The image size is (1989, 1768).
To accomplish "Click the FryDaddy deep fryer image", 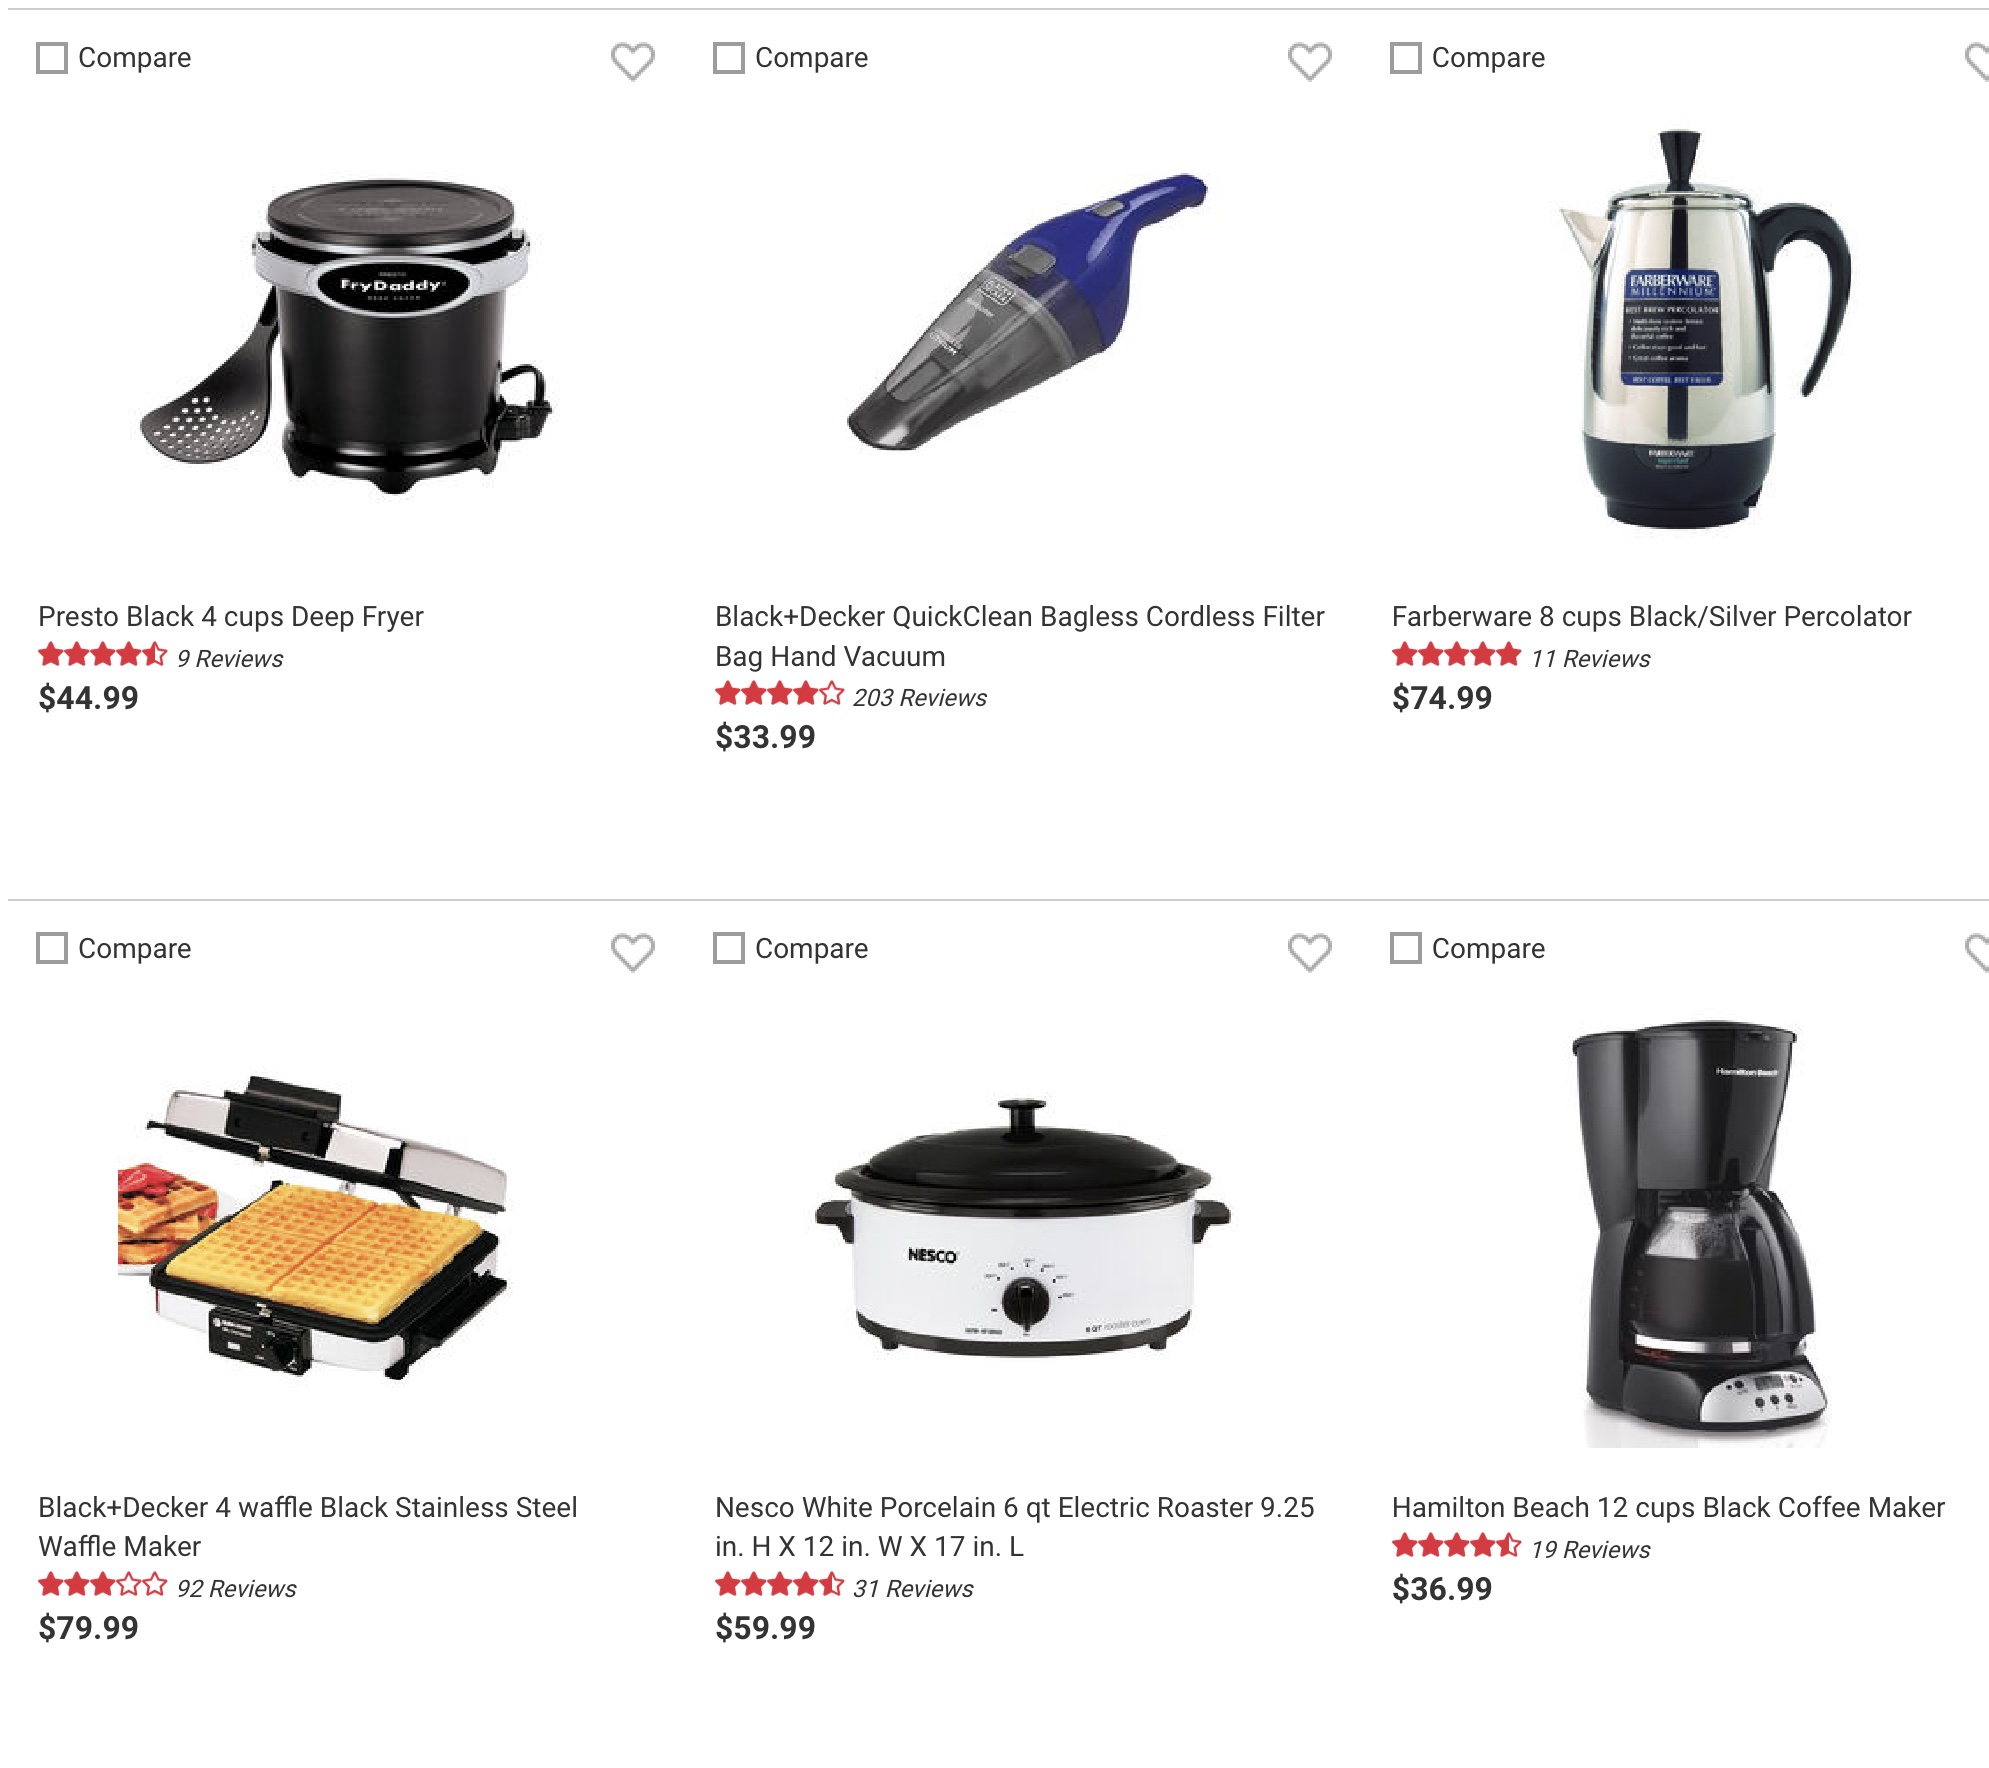I will [x=345, y=337].
